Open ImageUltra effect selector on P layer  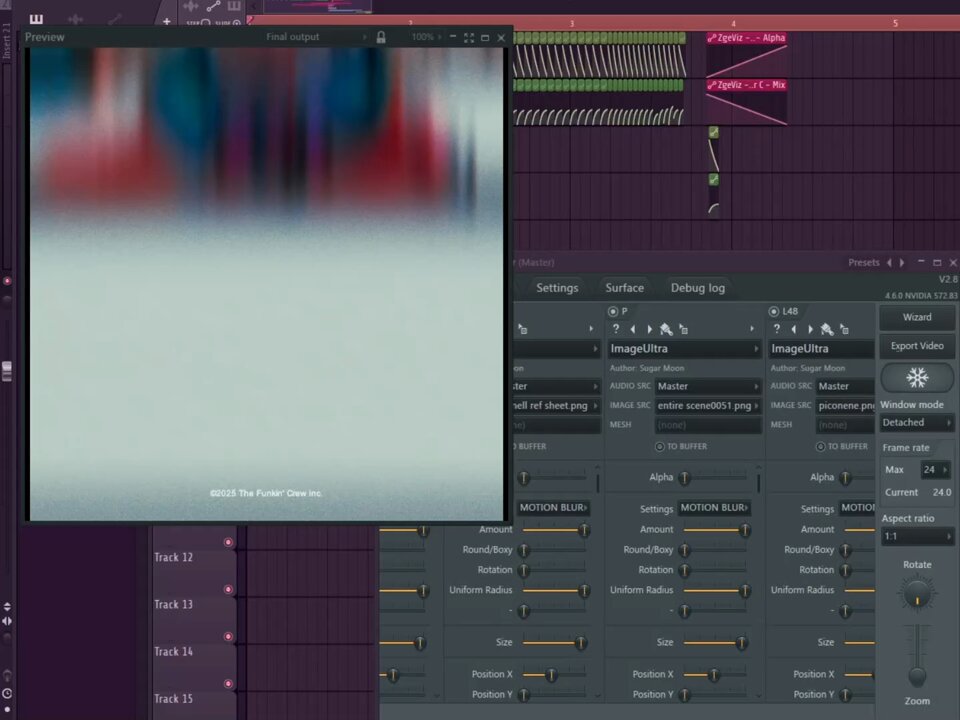coord(684,348)
